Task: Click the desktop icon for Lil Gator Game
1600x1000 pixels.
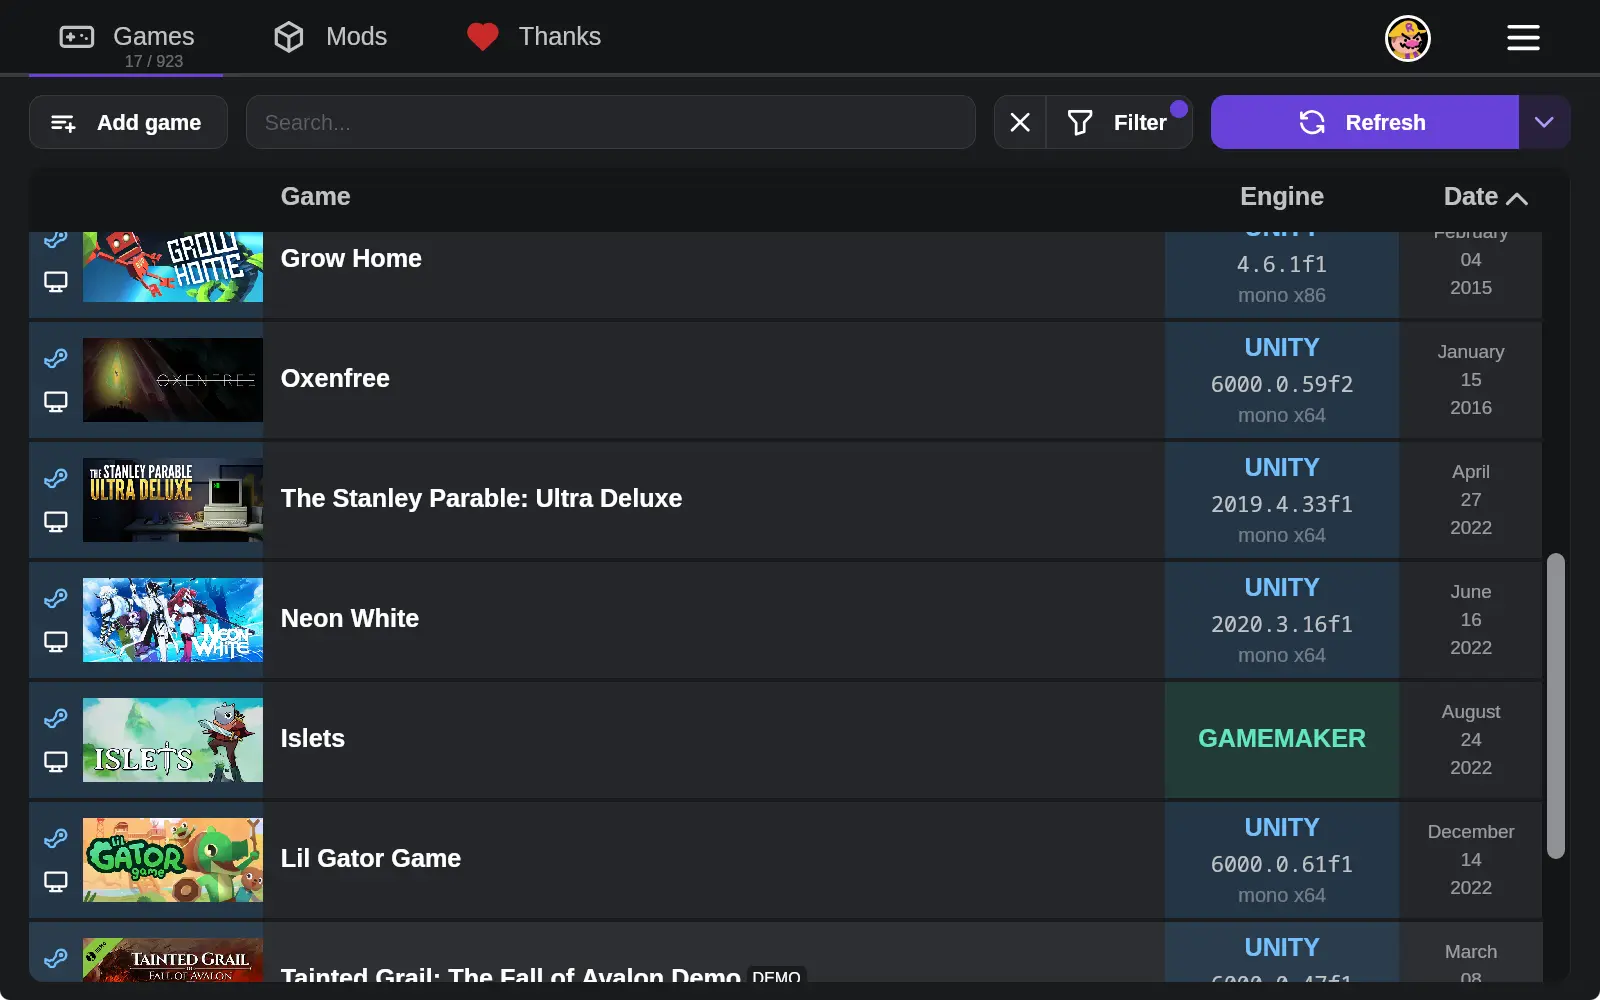Action: 56,882
